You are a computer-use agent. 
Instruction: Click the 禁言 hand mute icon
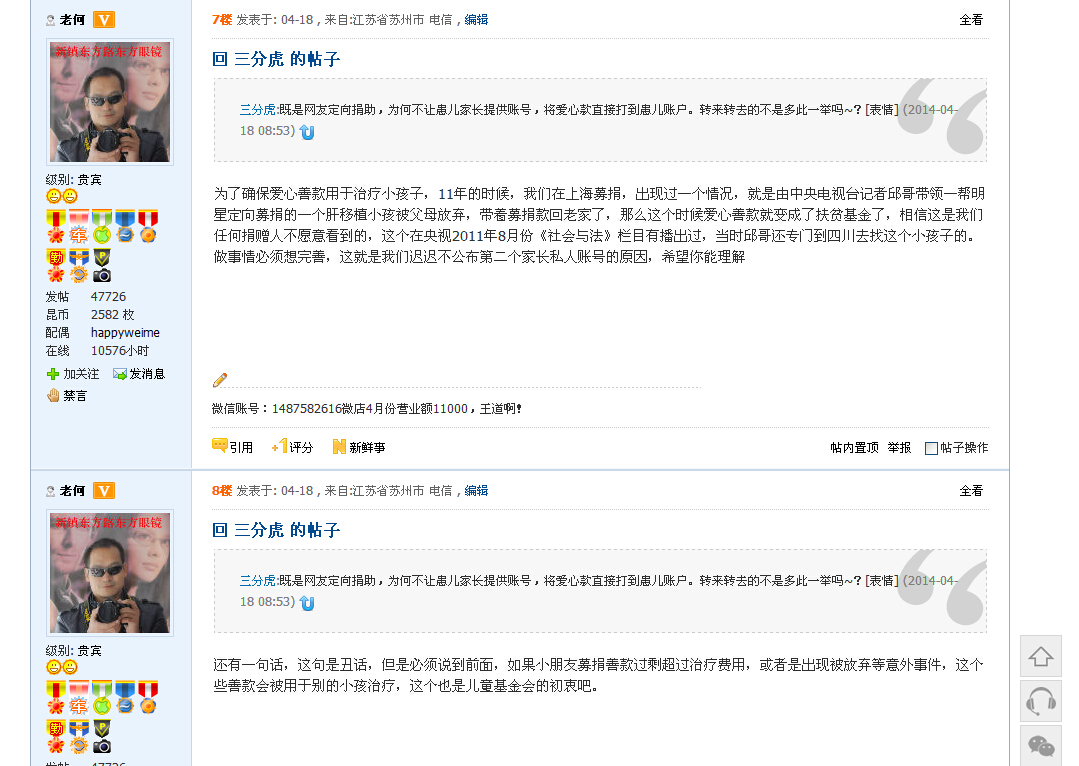pos(54,395)
